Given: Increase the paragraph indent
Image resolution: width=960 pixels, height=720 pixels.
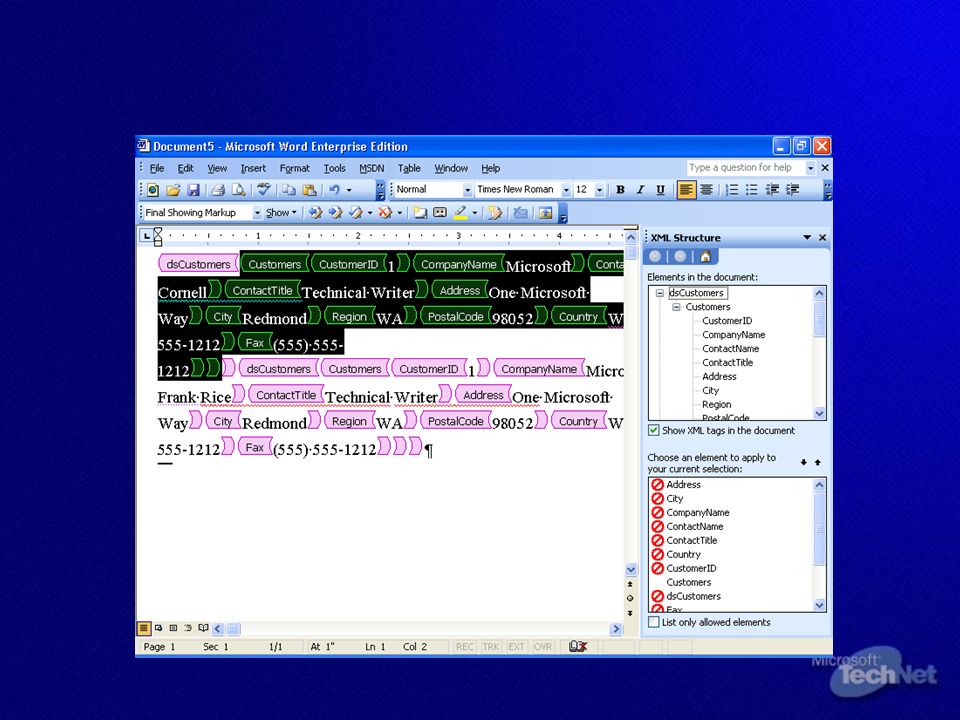Looking at the screenshot, I should point(793,190).
